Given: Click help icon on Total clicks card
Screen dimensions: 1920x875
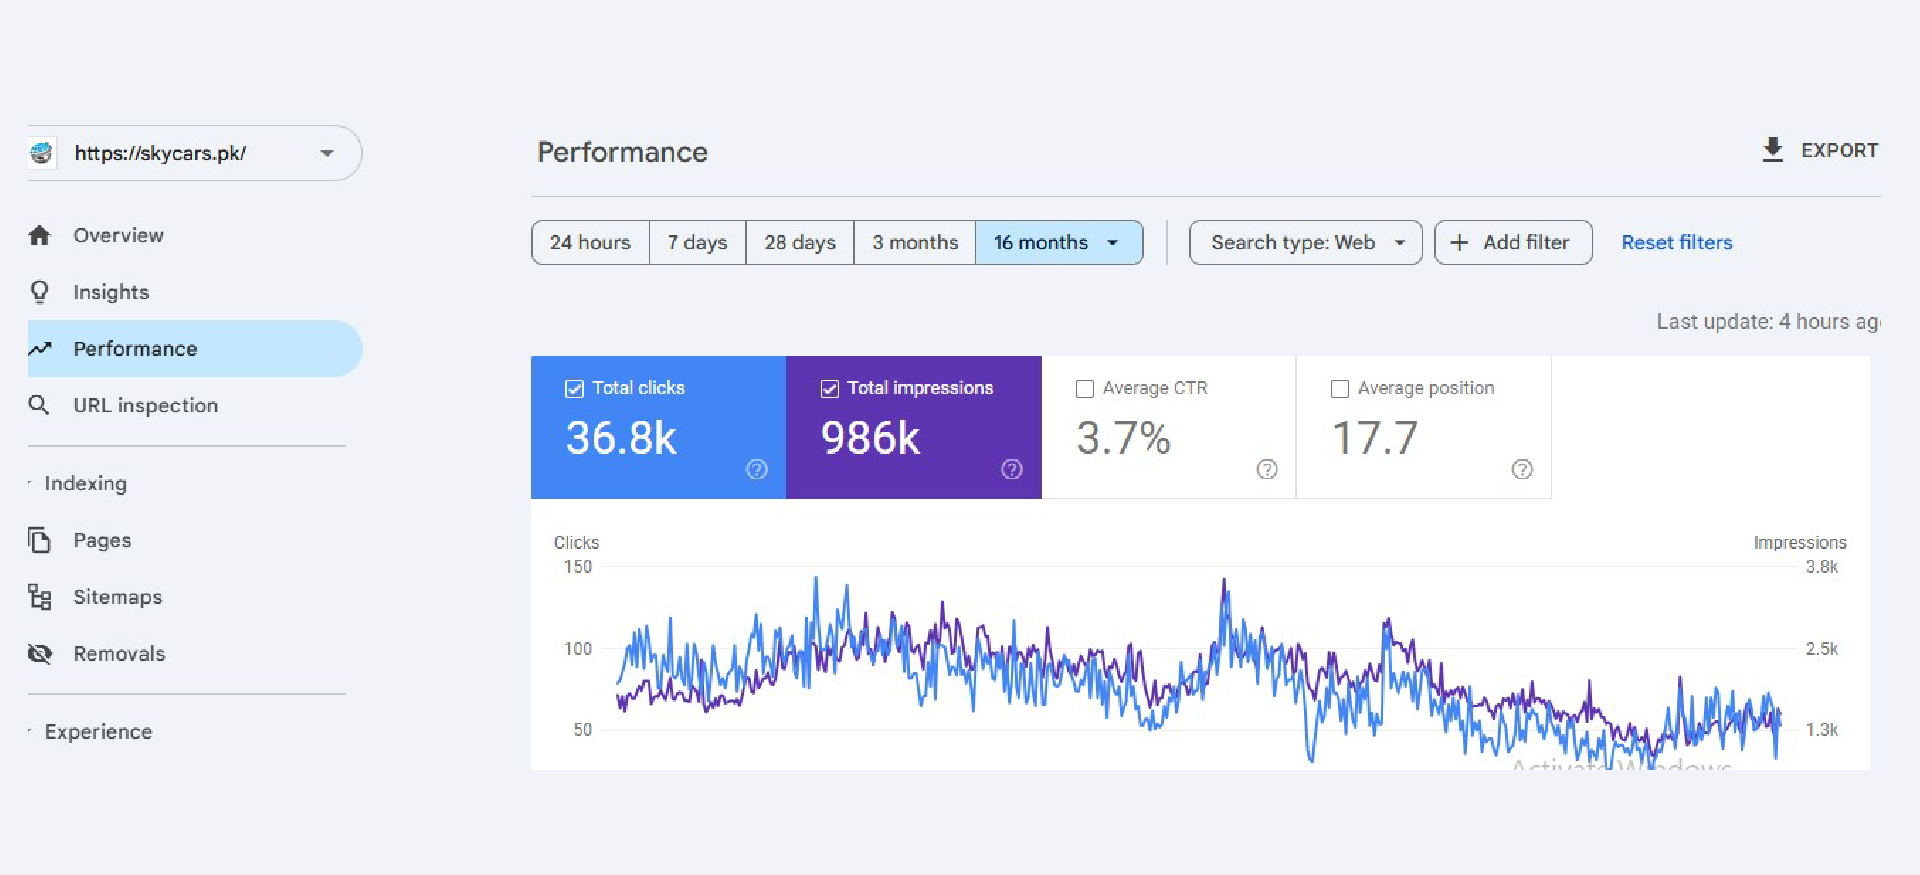Looking at the screenshot, I should [x=757, y=469].
